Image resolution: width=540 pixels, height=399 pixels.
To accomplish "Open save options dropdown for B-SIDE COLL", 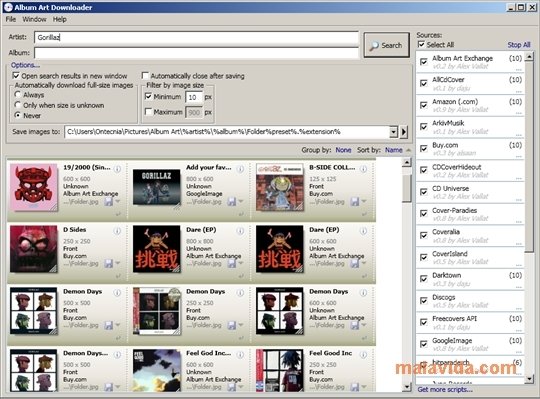I will pyautogui.click(x=364, y=201).
